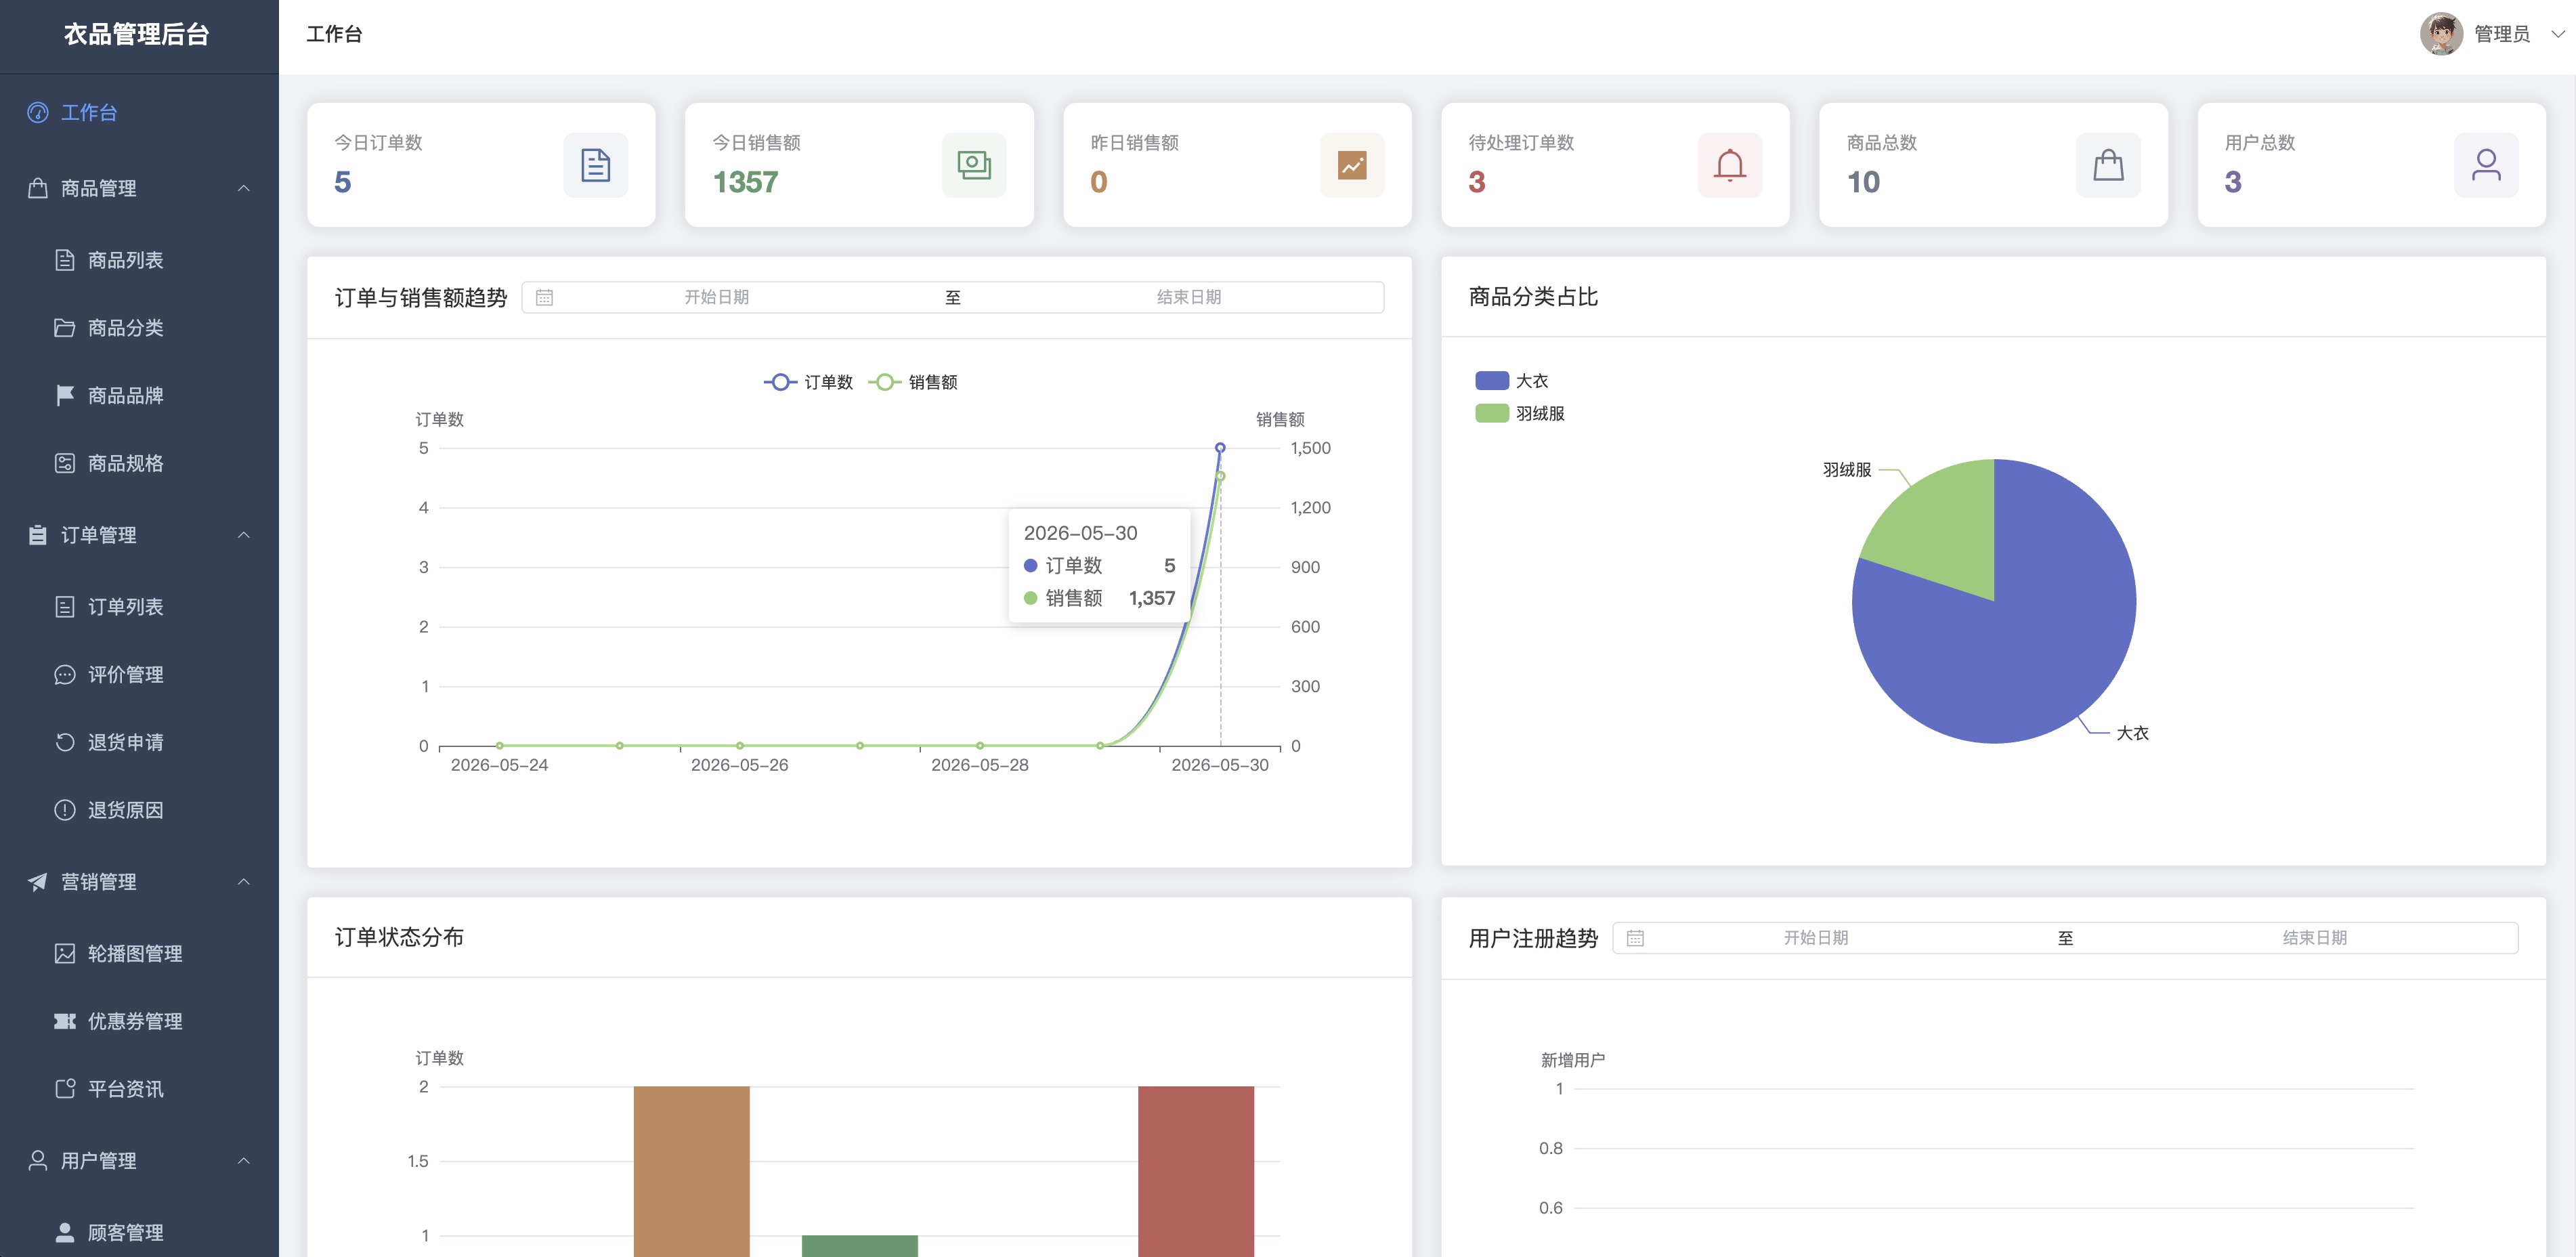Image resolution: width=2576 pixels, height=1257 pixels.
Task: Open 商品分类 menu entry
Action: (x=139, y=328)
